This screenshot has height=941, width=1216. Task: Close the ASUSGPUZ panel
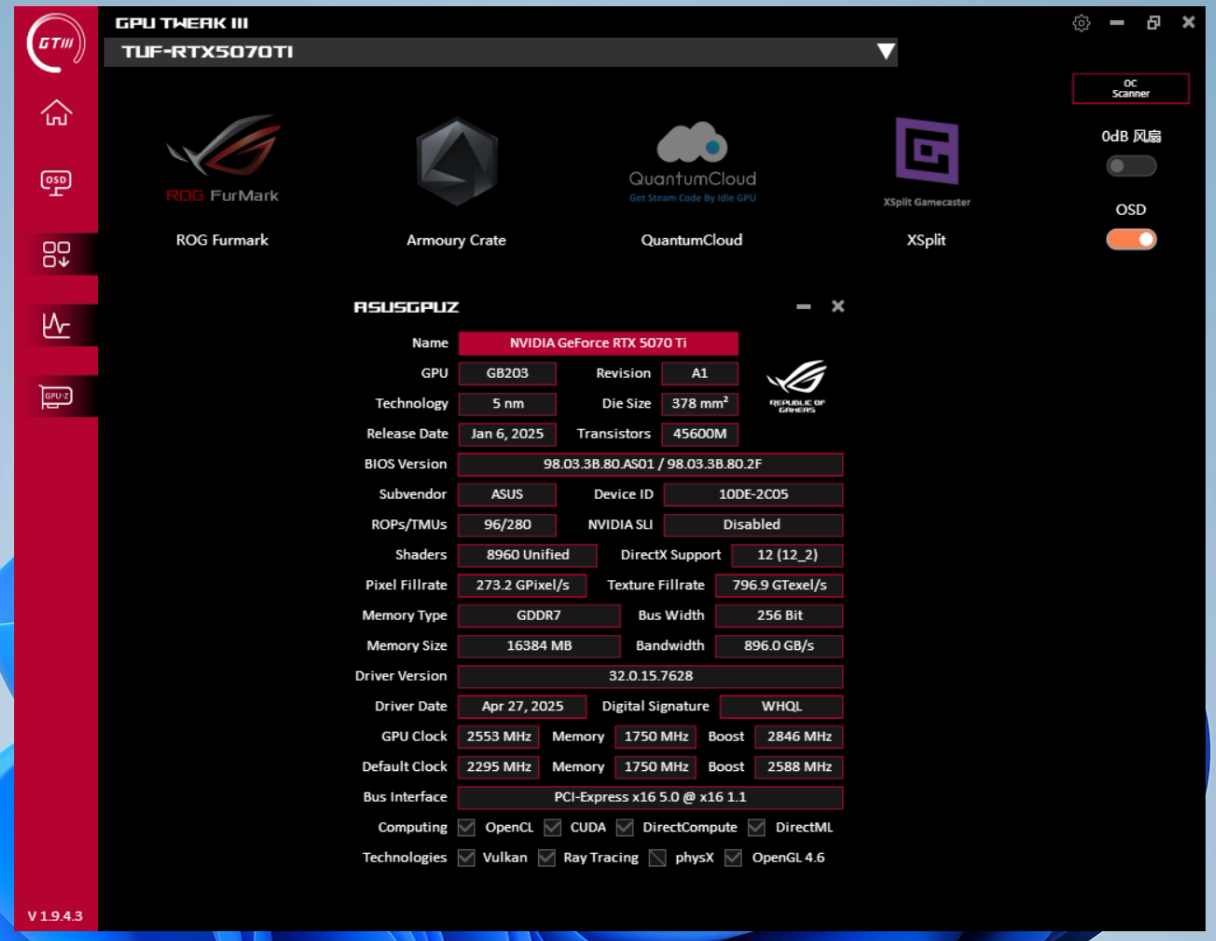pyautogui.click(x=838, y=306)
